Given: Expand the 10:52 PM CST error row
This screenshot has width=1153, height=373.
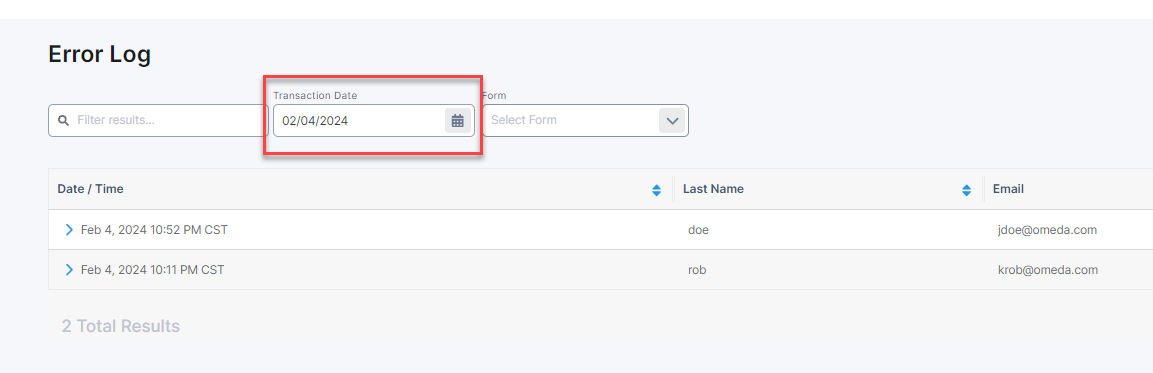Looking at the screenshot, I should pyautogui.click(x=69, y=230).
